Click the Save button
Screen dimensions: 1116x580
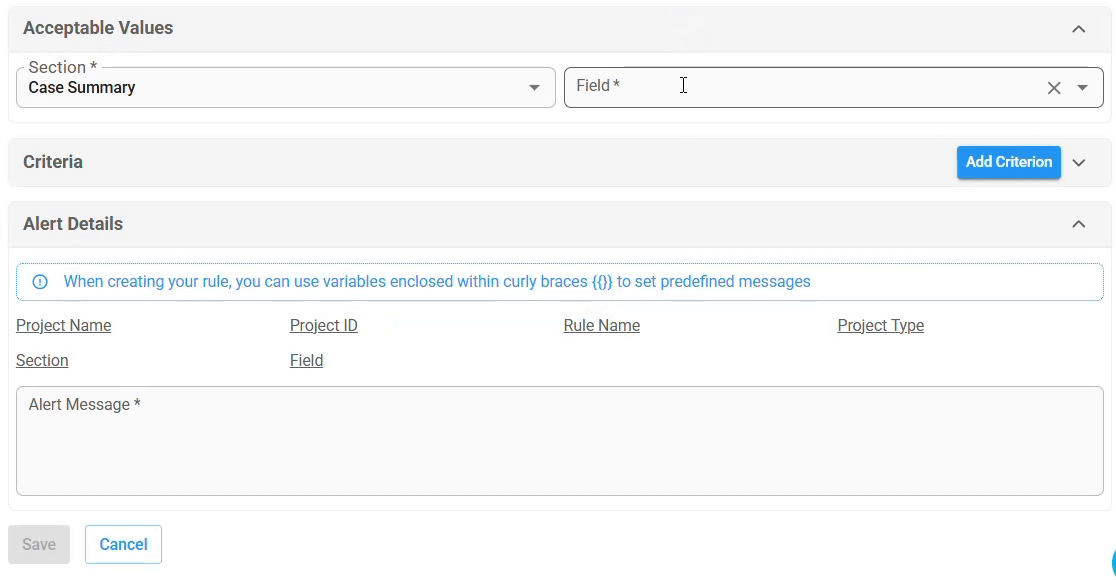39,544
